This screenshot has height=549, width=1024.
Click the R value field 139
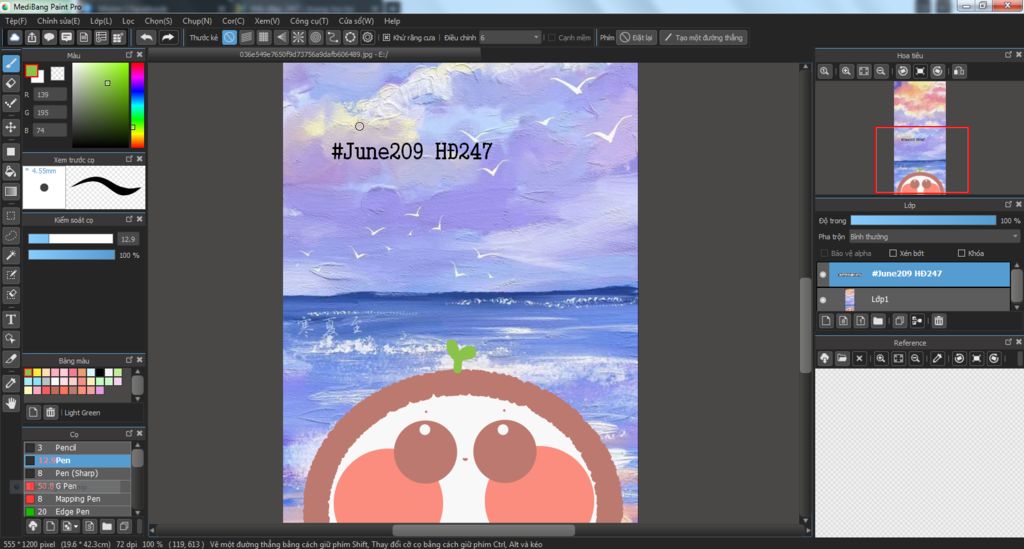click(x=50, y=95)
